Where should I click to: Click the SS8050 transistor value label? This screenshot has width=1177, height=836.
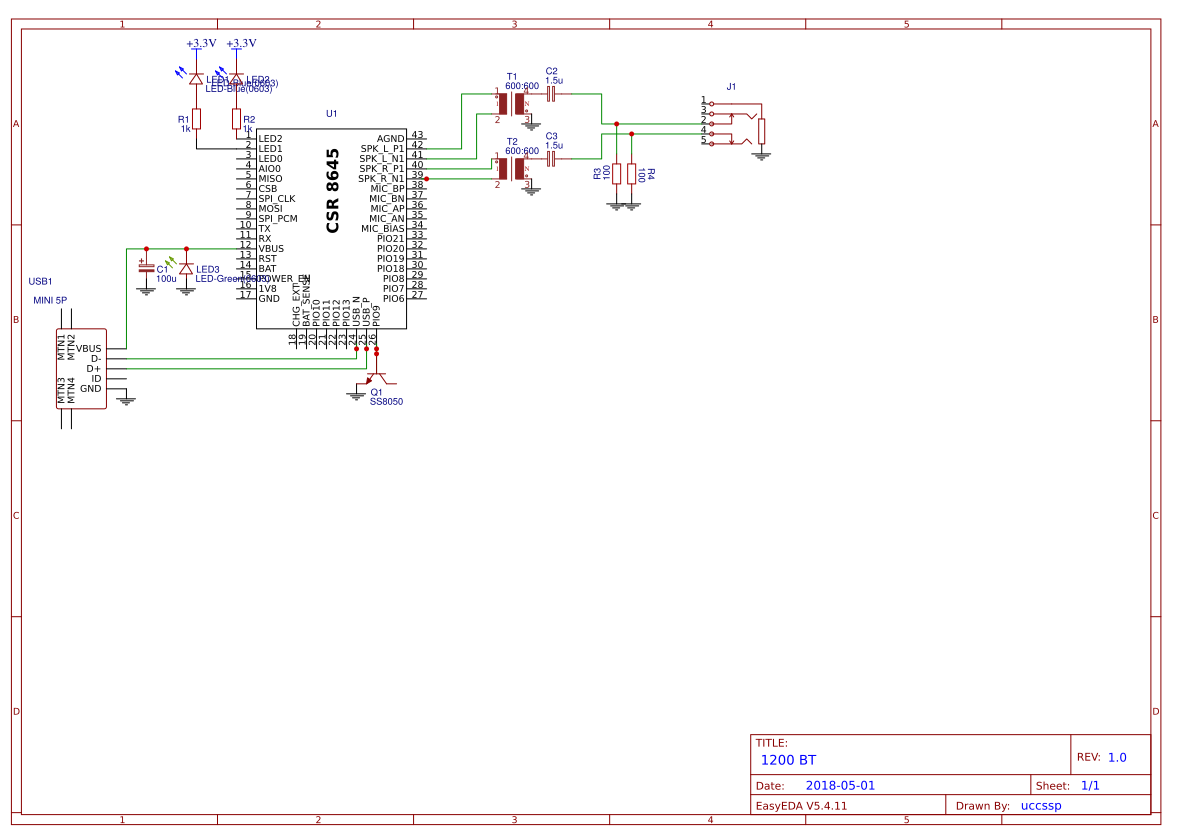pos(386,401)
